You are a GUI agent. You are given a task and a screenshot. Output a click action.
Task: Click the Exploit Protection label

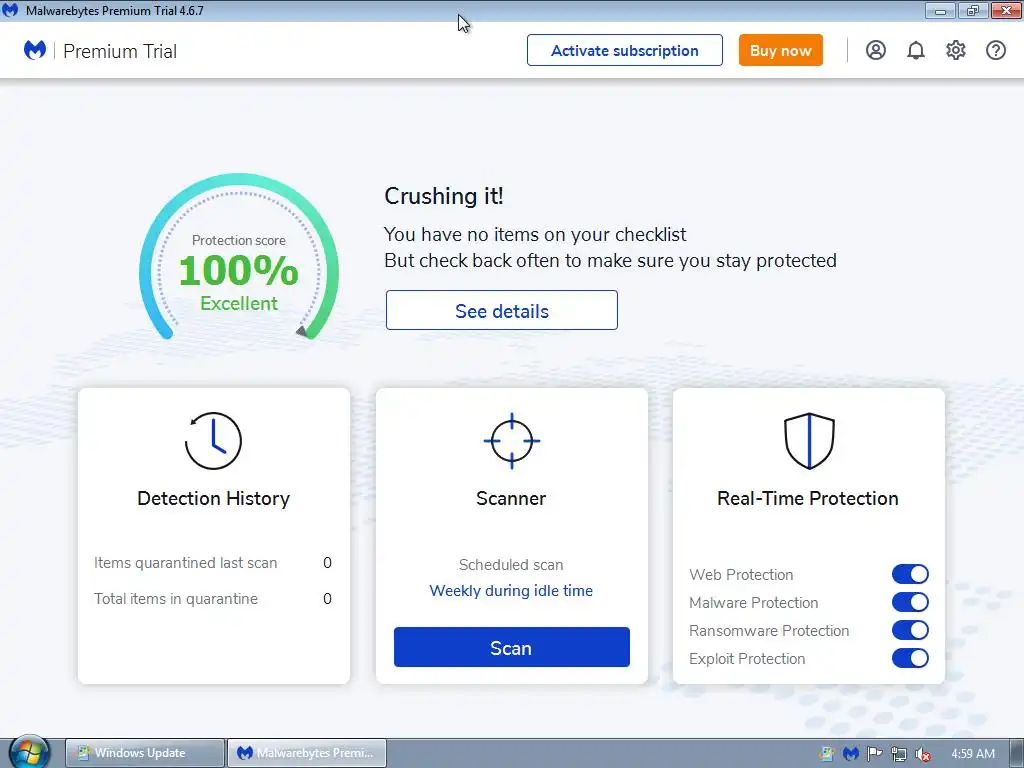pos(747,659)
